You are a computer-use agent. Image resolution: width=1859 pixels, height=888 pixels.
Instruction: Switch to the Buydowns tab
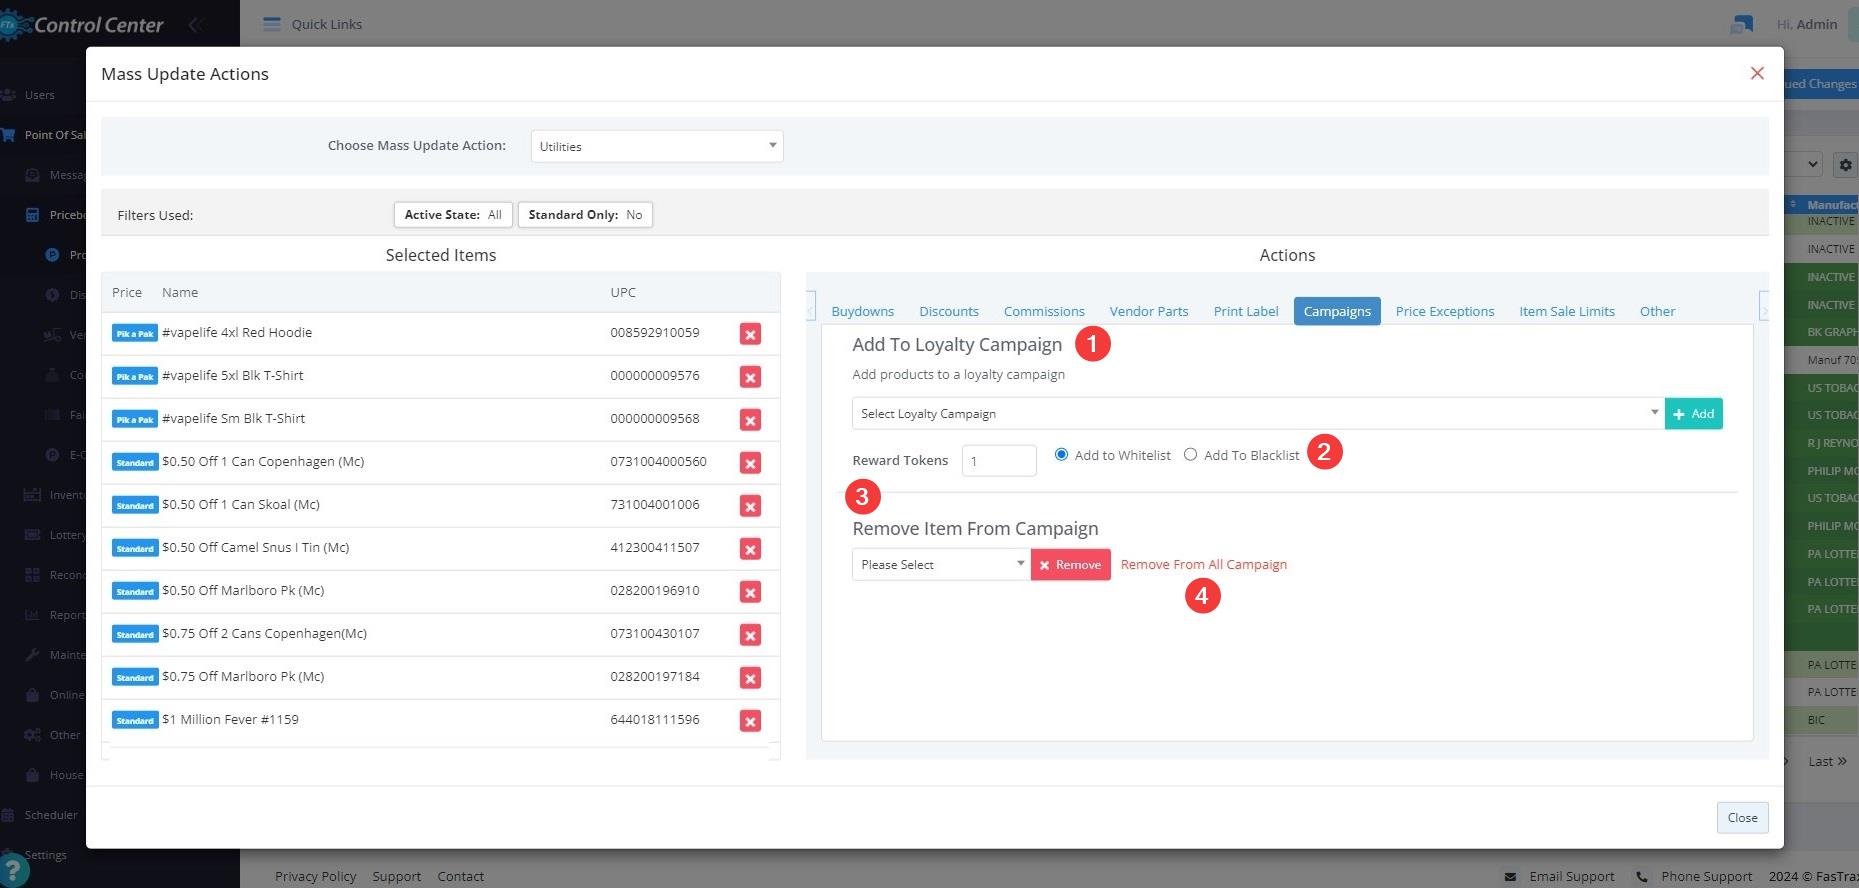coord(863,312)
